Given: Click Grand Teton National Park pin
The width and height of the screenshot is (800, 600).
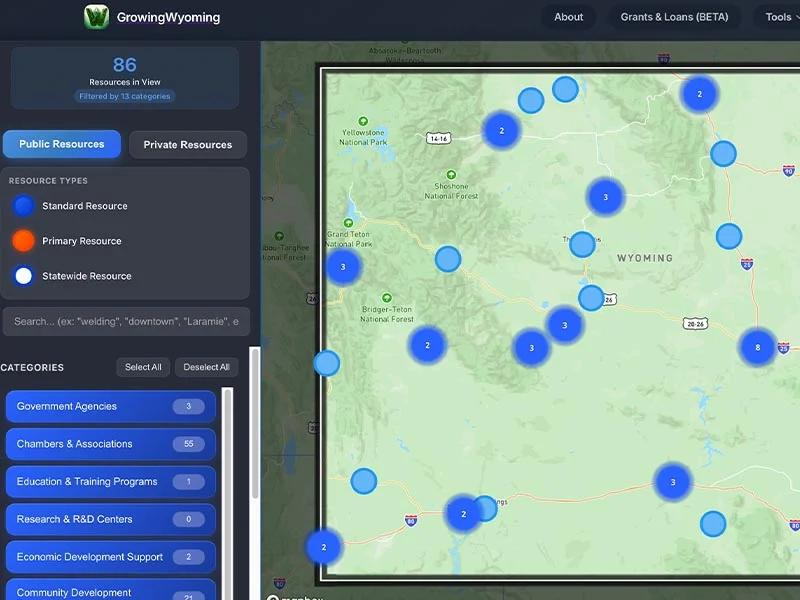Looking at the screenshot, I should click(x=348, y=223).
